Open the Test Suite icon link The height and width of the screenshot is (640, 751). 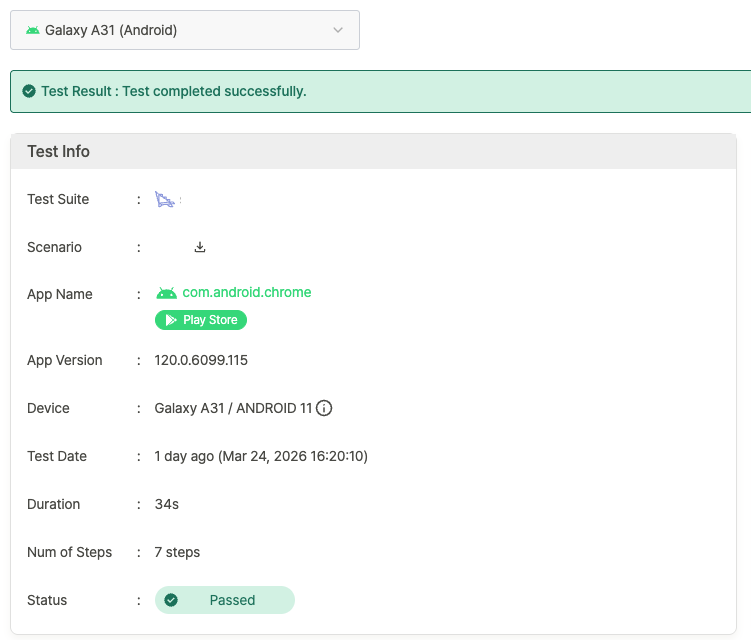click(165, 200)
